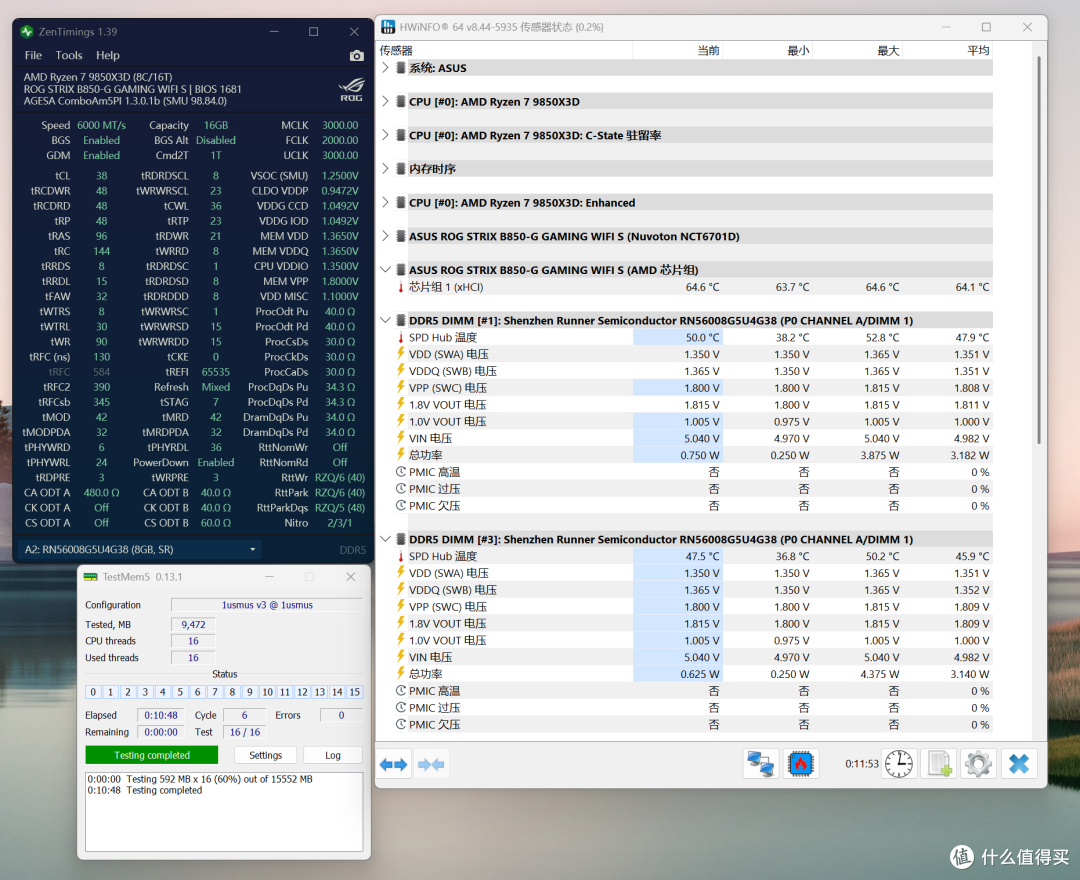1080x880 pixels.
Task: Click the ROG logo in ZenTimings
Action: coord(351,90)
